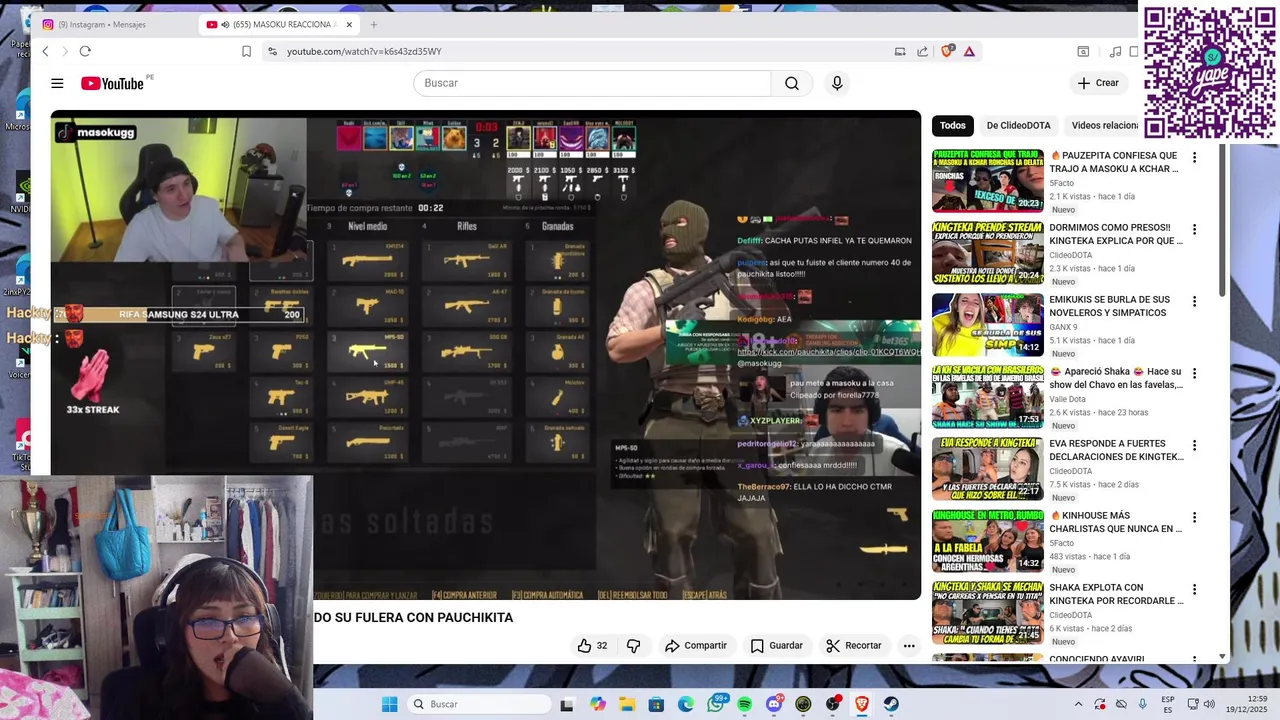1280x720 pixels.
Task: Switch the ESP ES keyboard language indicator
Action: pyautogui.click(x=1168, y=704)
